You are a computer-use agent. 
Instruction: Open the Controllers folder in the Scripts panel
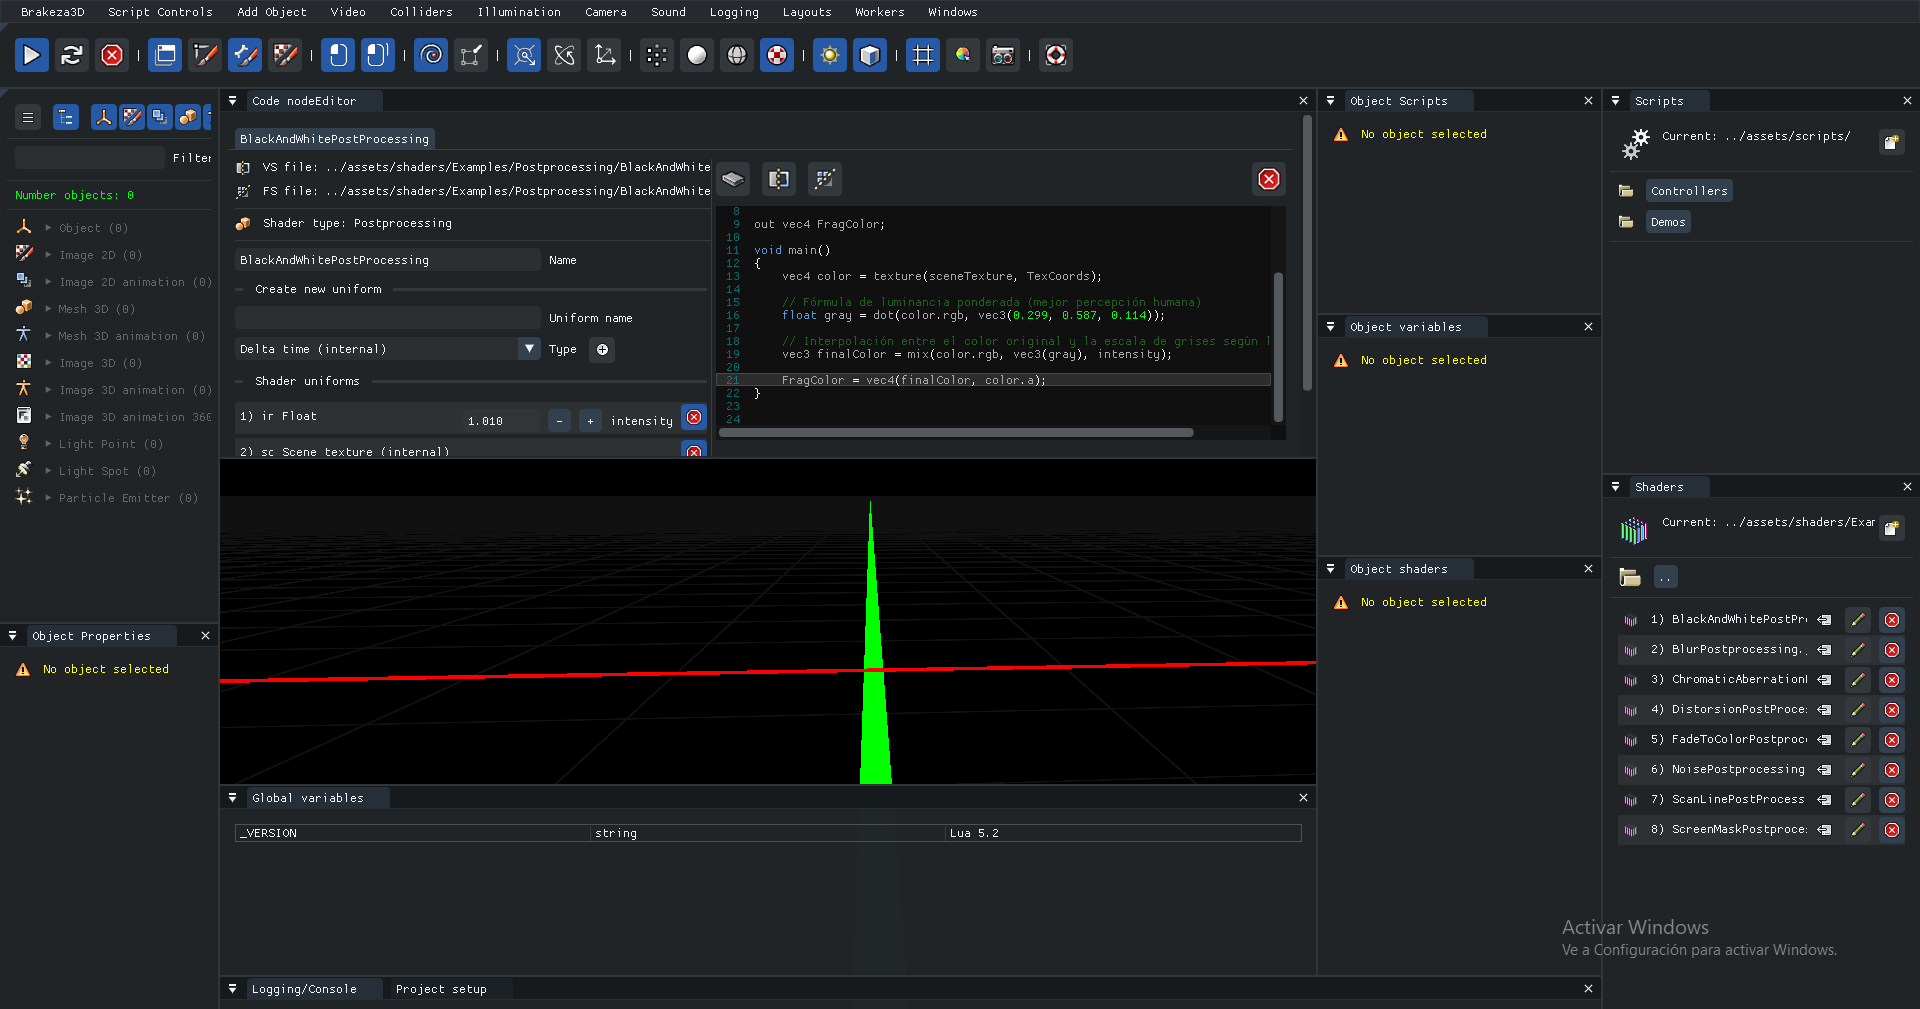pyautogui.click(x=1689, y=190)
